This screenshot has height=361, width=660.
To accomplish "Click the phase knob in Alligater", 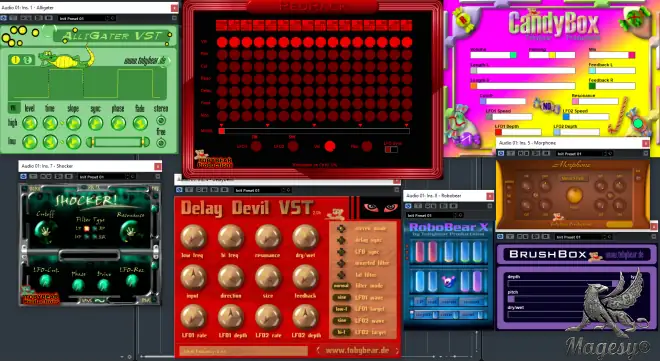I will pyautogui.click(x=118, y=123).
